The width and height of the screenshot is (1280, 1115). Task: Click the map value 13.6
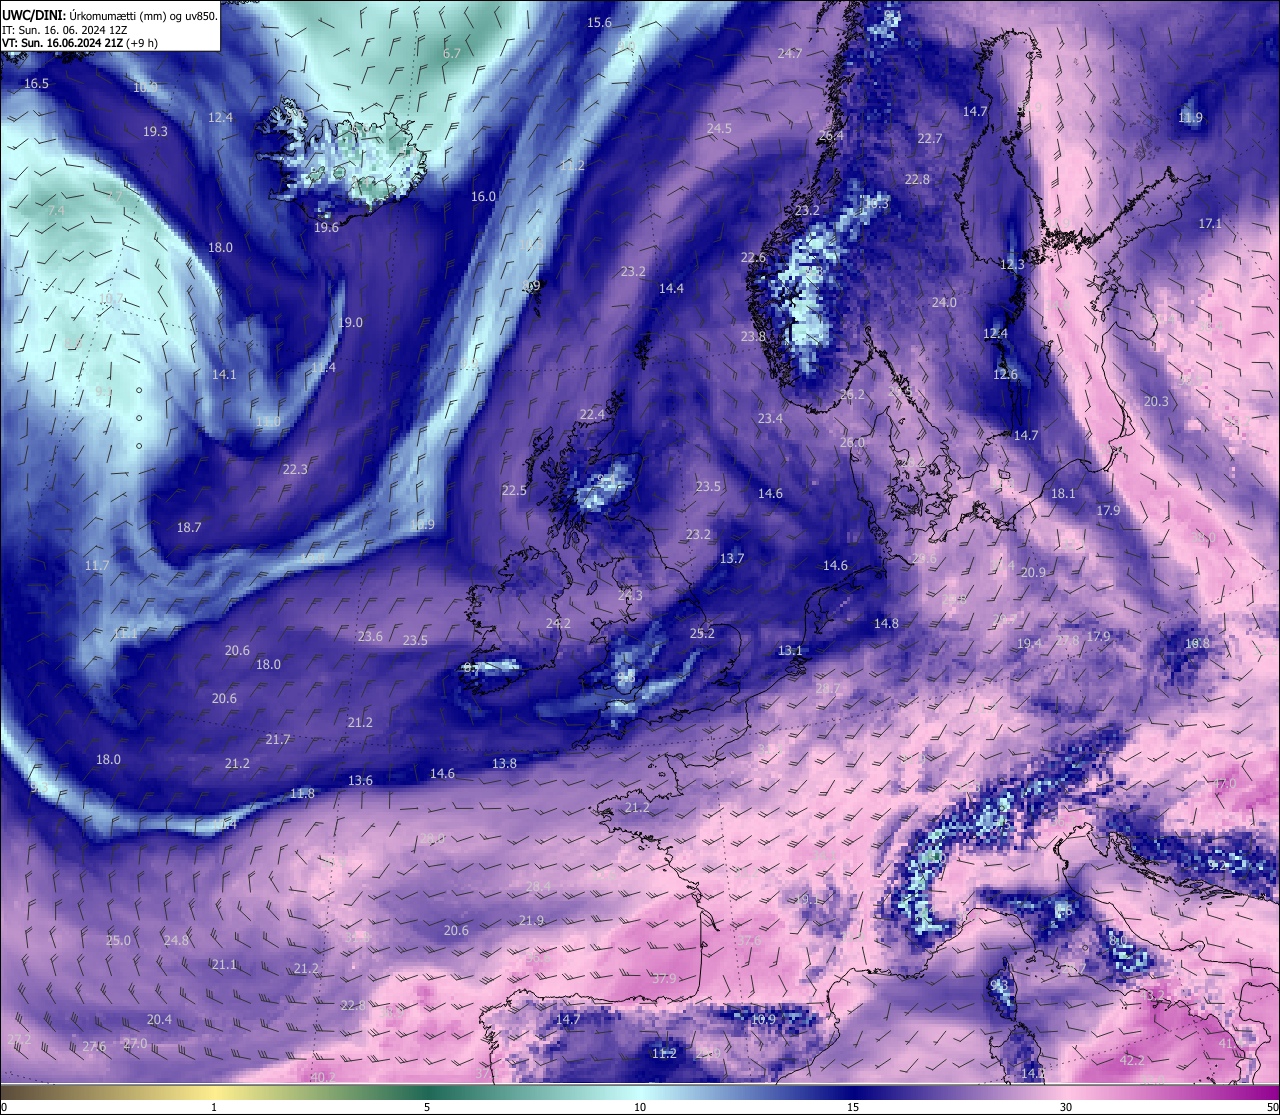tap(360, 781)
